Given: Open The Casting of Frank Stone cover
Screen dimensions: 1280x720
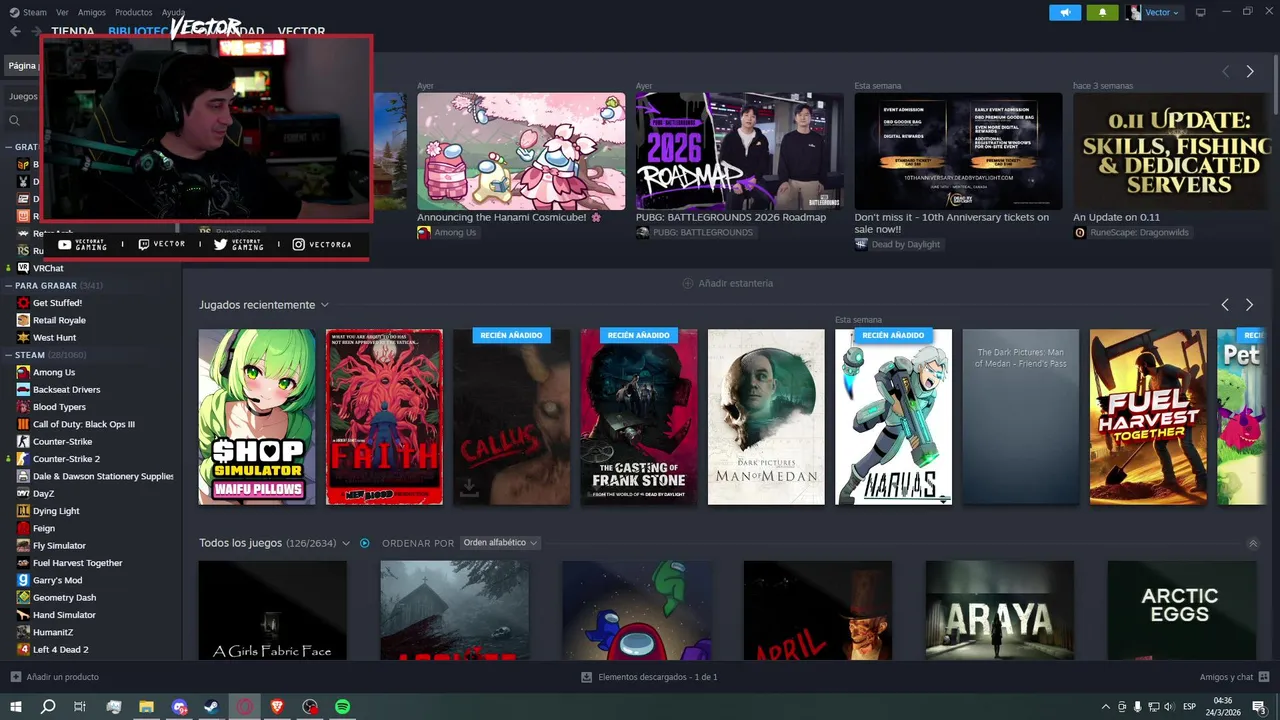Looking at the screenshot, I should [639, 417].
